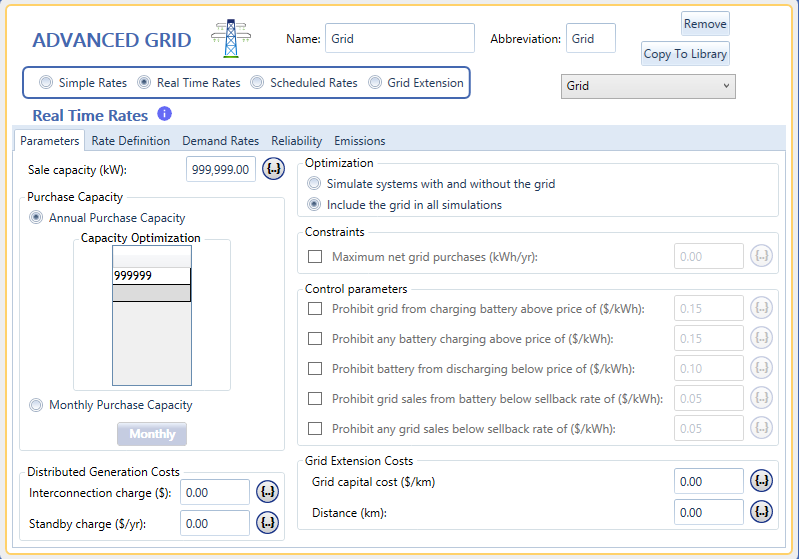The image size is (799, 559).
Task: Click sensitivity button for battery grid sales sellback
Action: (761, 398)
